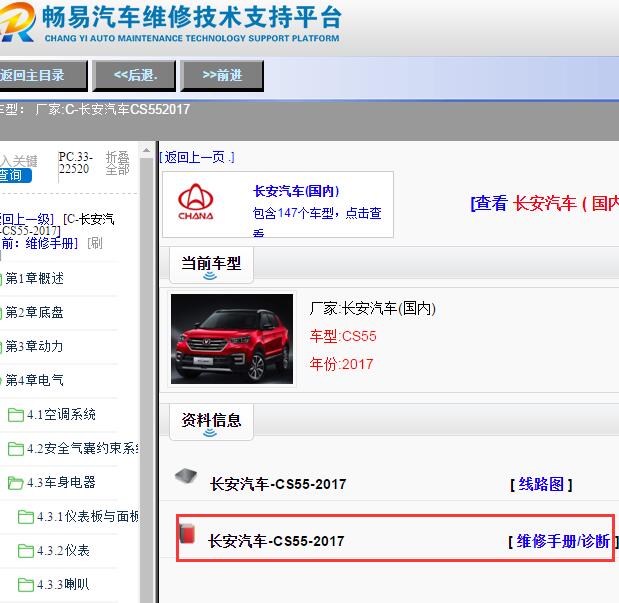The image size is (619, 603).
Task: Open 维修手册/诊断 link
Action: (x=563, y=541)
